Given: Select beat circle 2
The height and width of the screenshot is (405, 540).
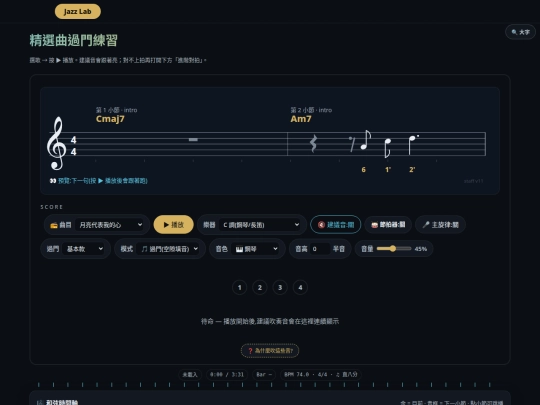Looking at the screenshot, I should tap(260, 287).
